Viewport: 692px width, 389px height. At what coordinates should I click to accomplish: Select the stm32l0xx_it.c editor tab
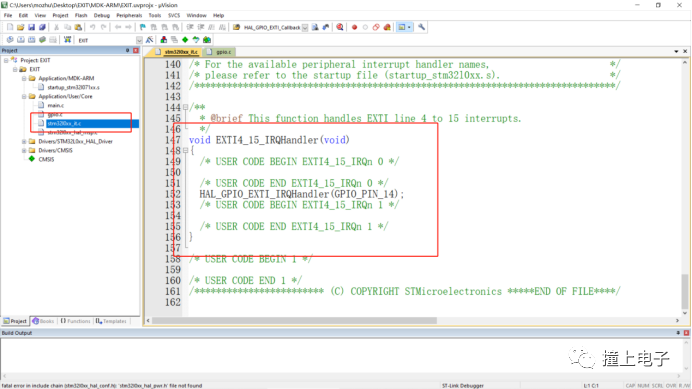click(x=177, y=52)
